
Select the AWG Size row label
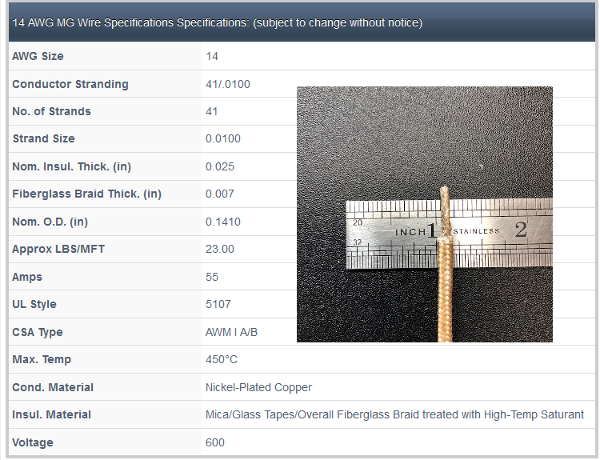(38, 56)
